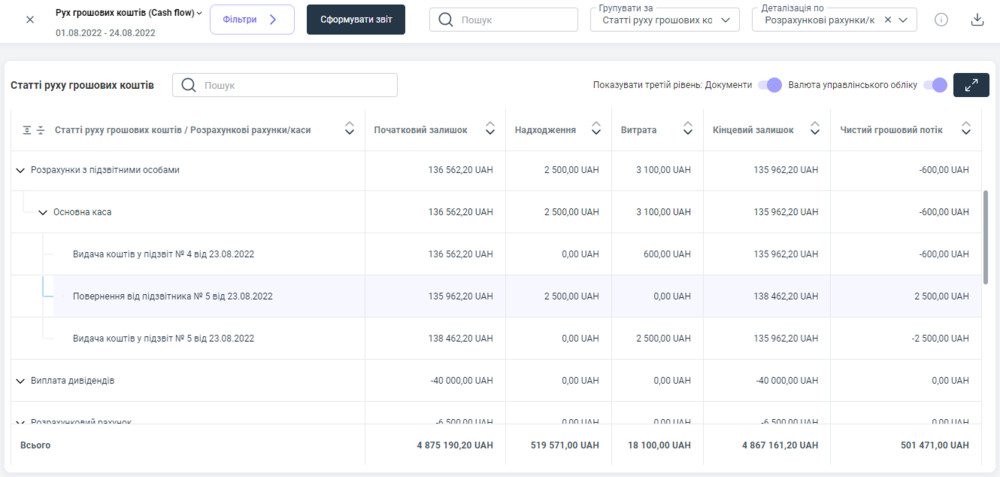The image size is (1000, 477).
Task: Click the fullscreen expand table icon
Action: [970, 85]
